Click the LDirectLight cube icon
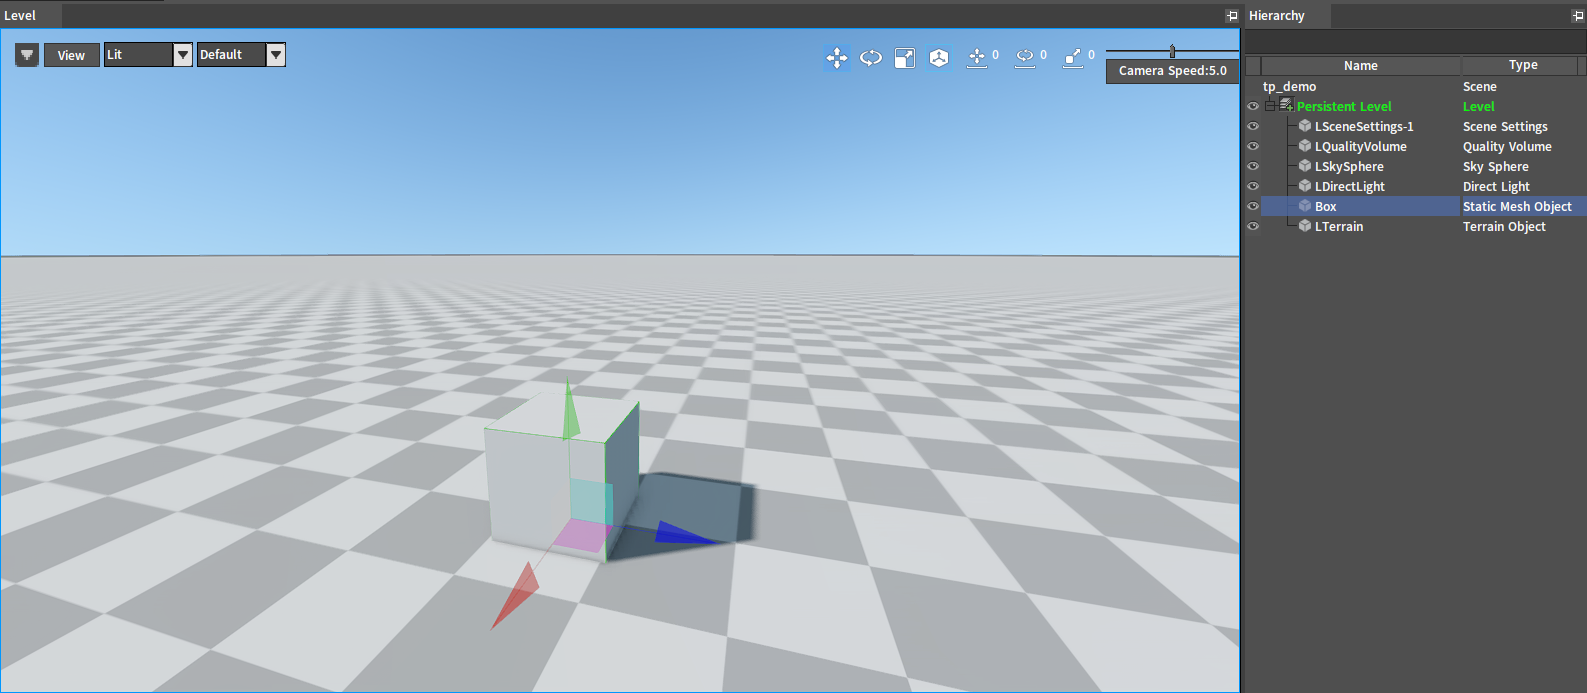 pyautogui.click(x=1305, y=186)
